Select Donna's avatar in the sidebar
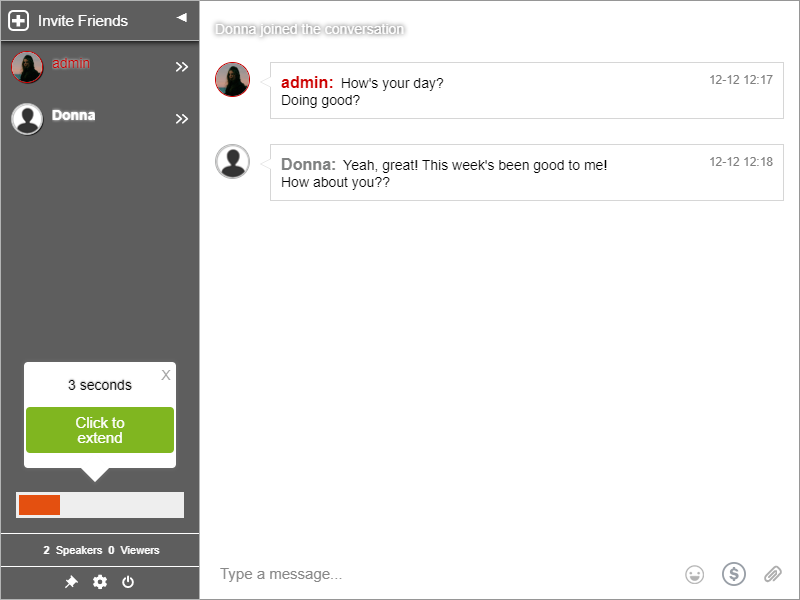 (27, 119)
